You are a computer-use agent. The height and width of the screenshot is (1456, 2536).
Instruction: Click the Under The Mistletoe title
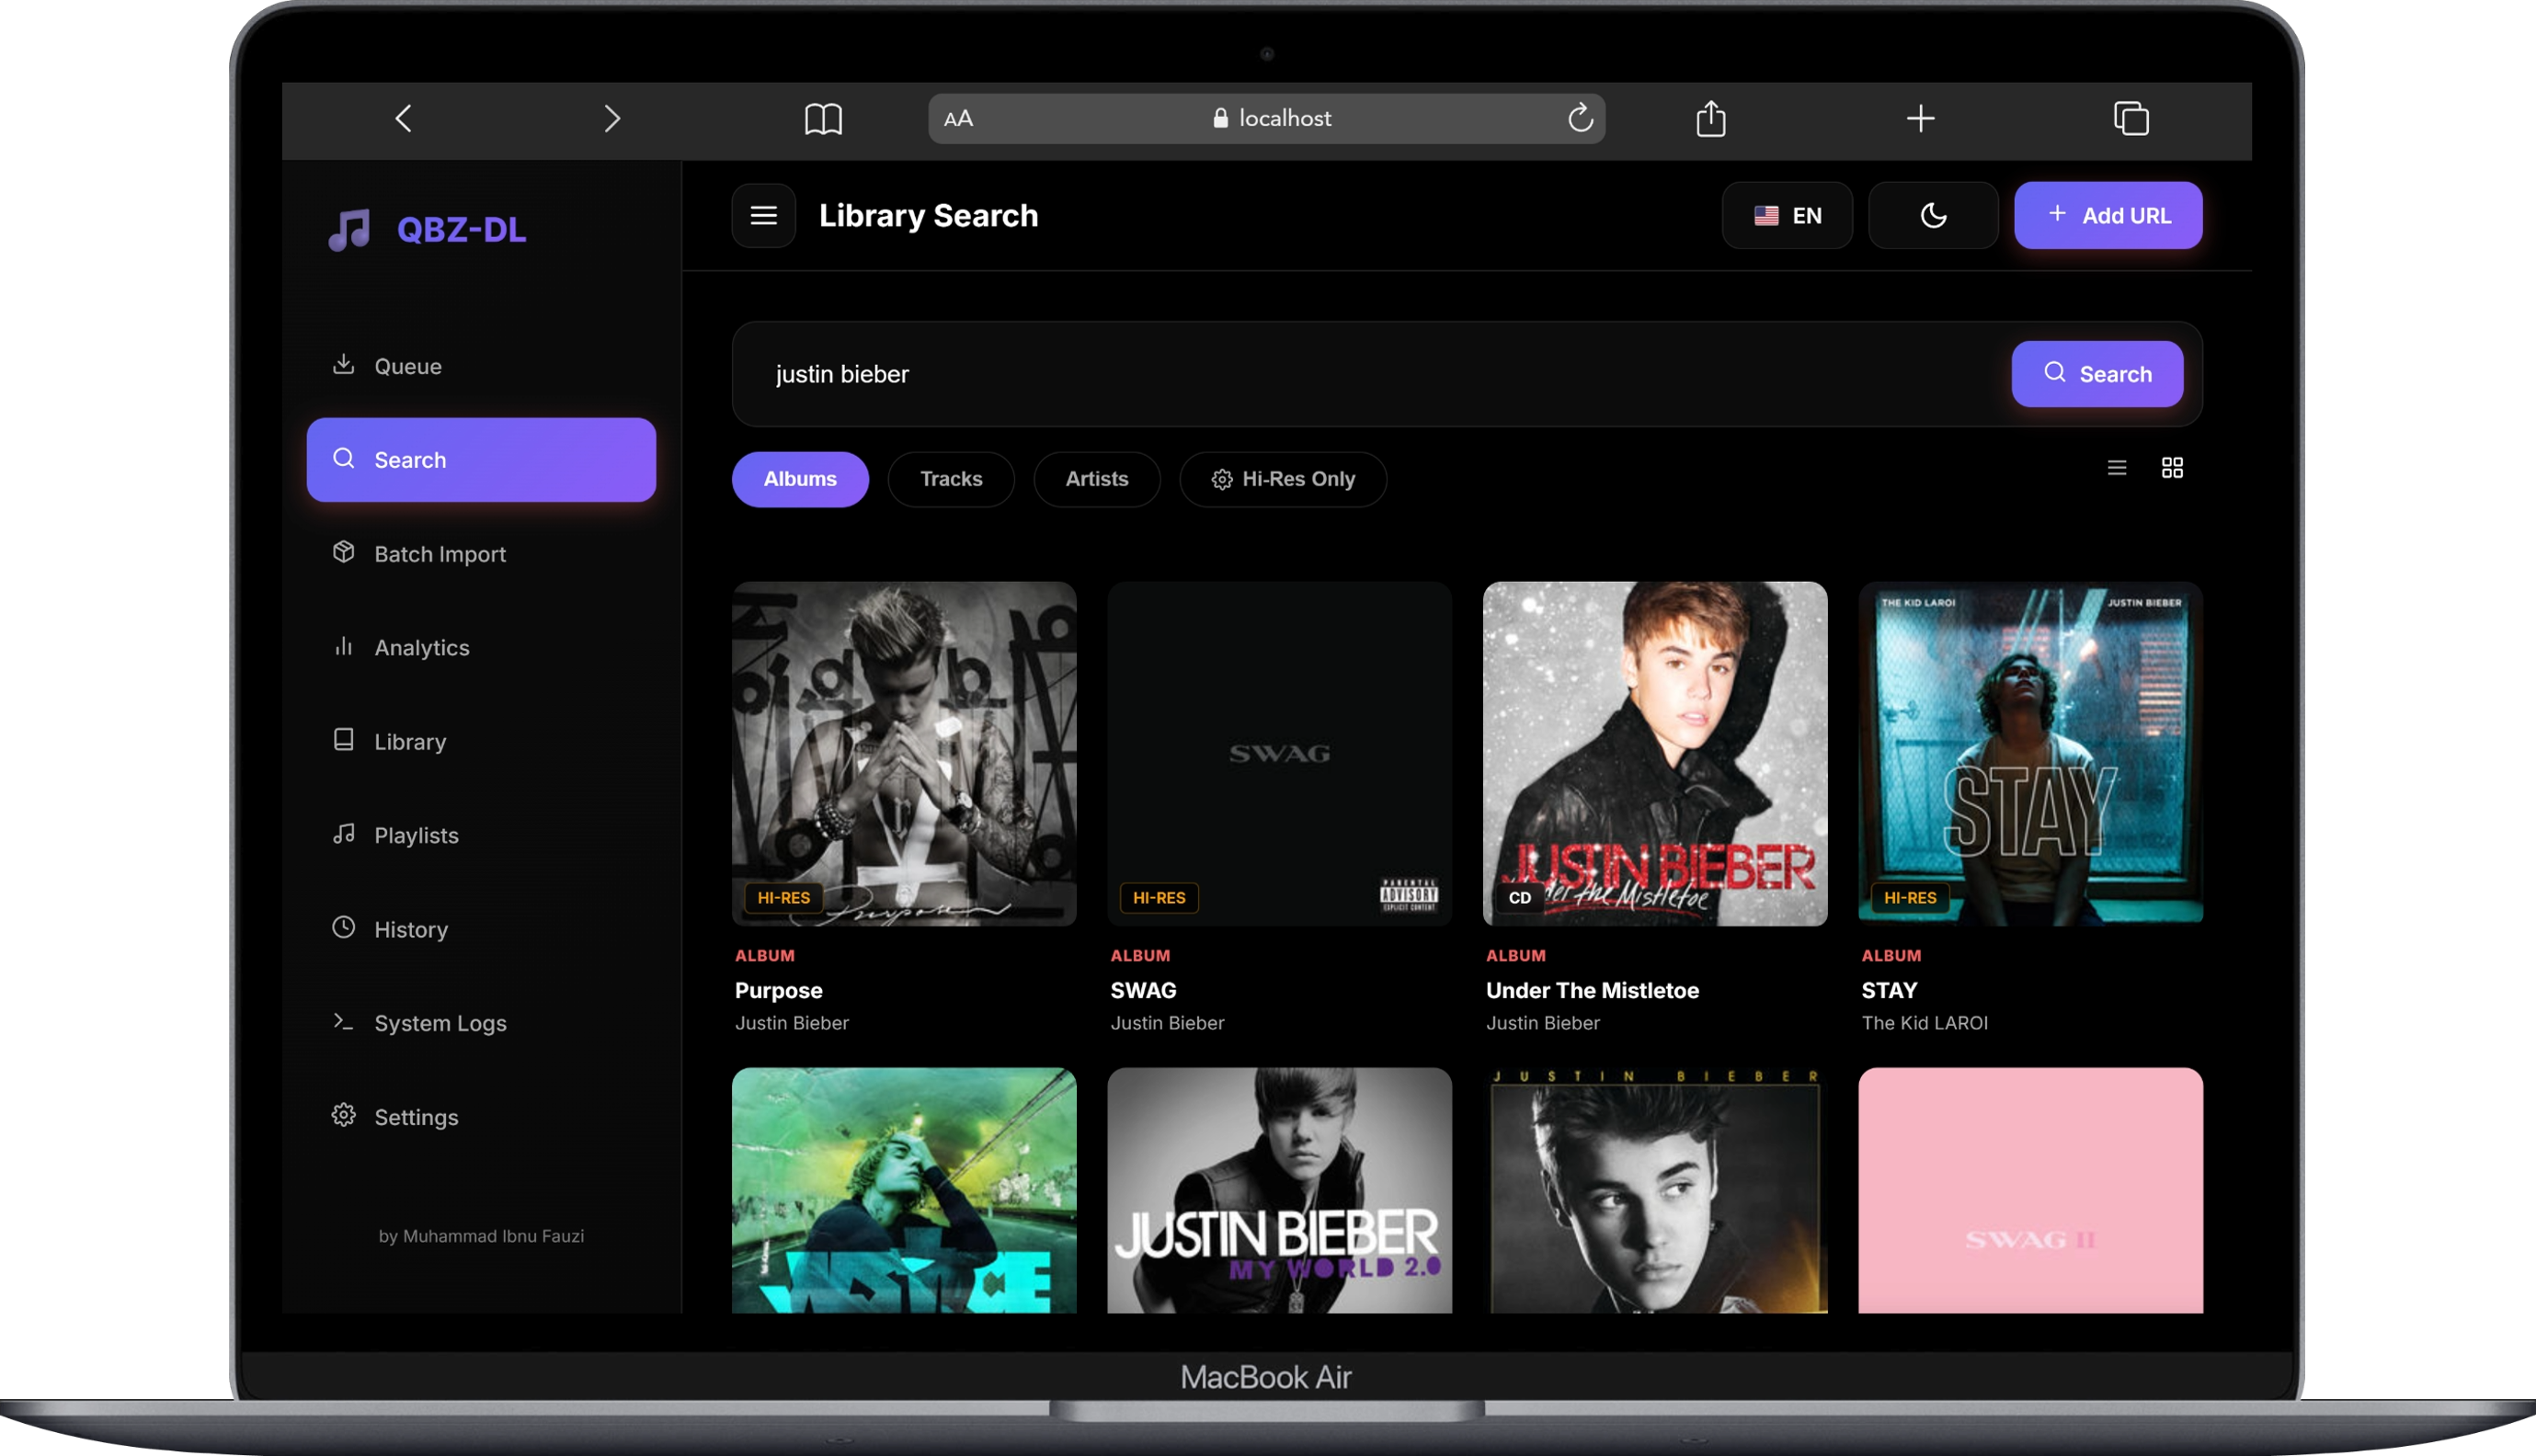1592,990
